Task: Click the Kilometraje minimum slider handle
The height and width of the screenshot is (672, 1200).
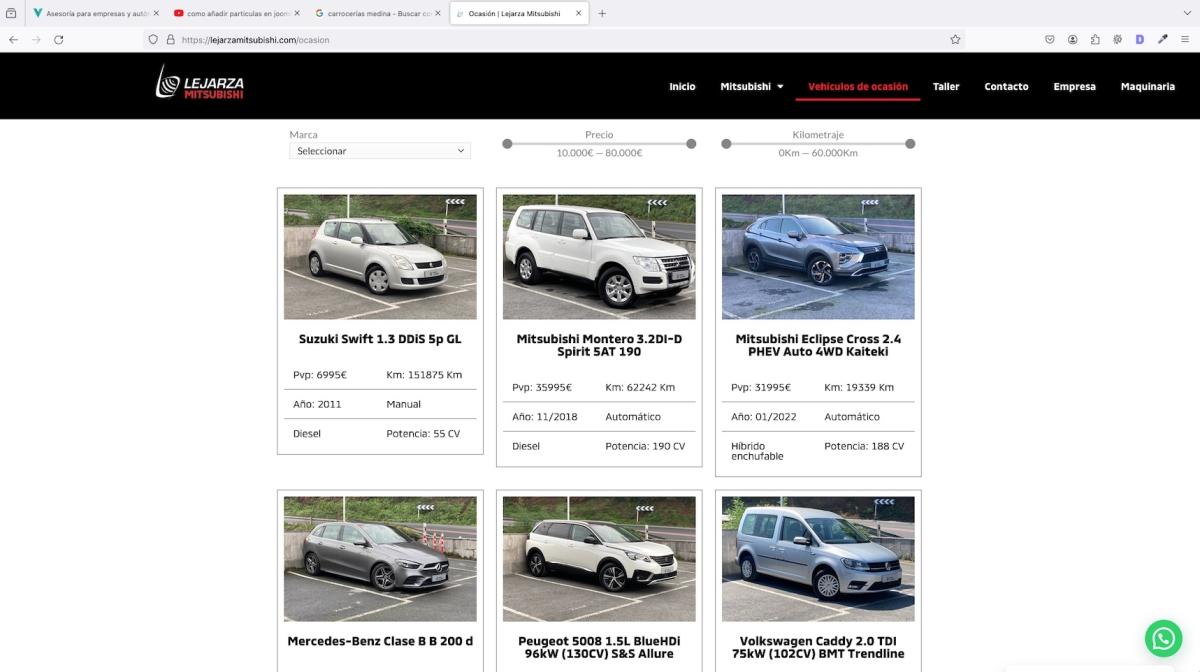Action: pyautogui.click(x=726, y=144)
